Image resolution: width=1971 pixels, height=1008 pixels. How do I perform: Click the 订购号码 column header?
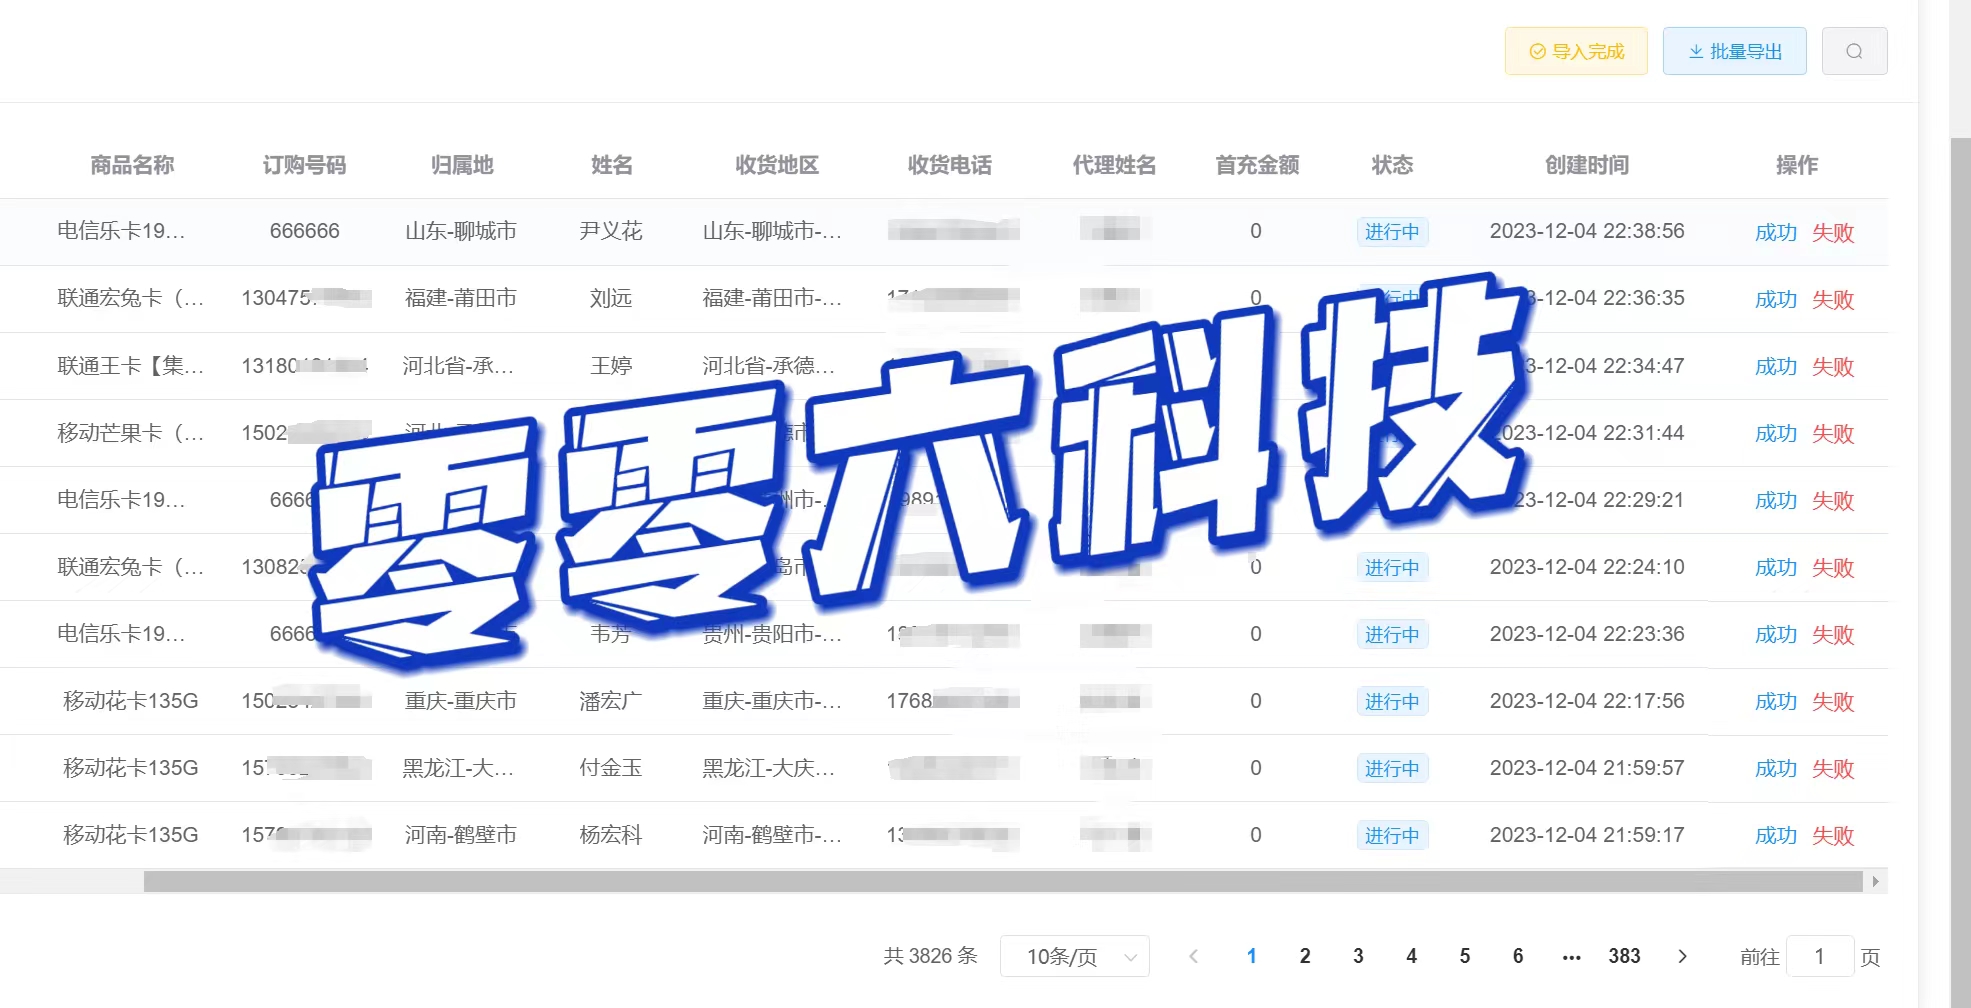pyautogui.click(x=304, y=165)
